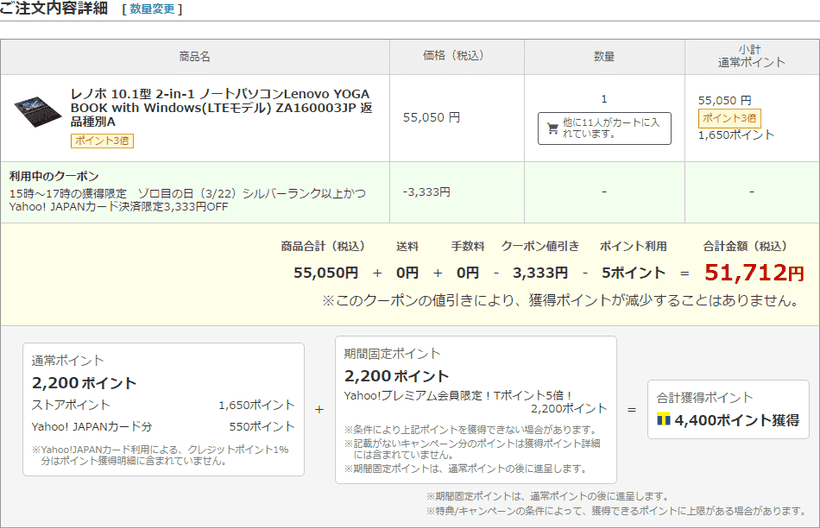This screenshot has height=528, width=820.
Task: Click the 商品合計（税込）label
Action: click(x=323, y=246)
